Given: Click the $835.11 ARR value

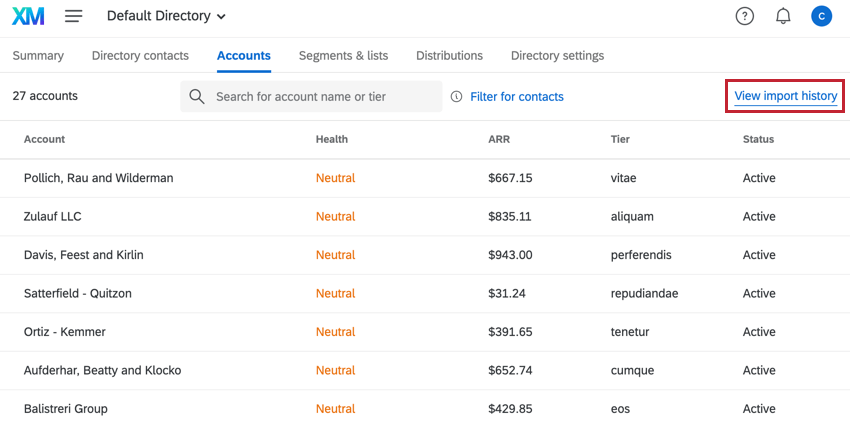Looking at the screenshot, I should [510, 216].
